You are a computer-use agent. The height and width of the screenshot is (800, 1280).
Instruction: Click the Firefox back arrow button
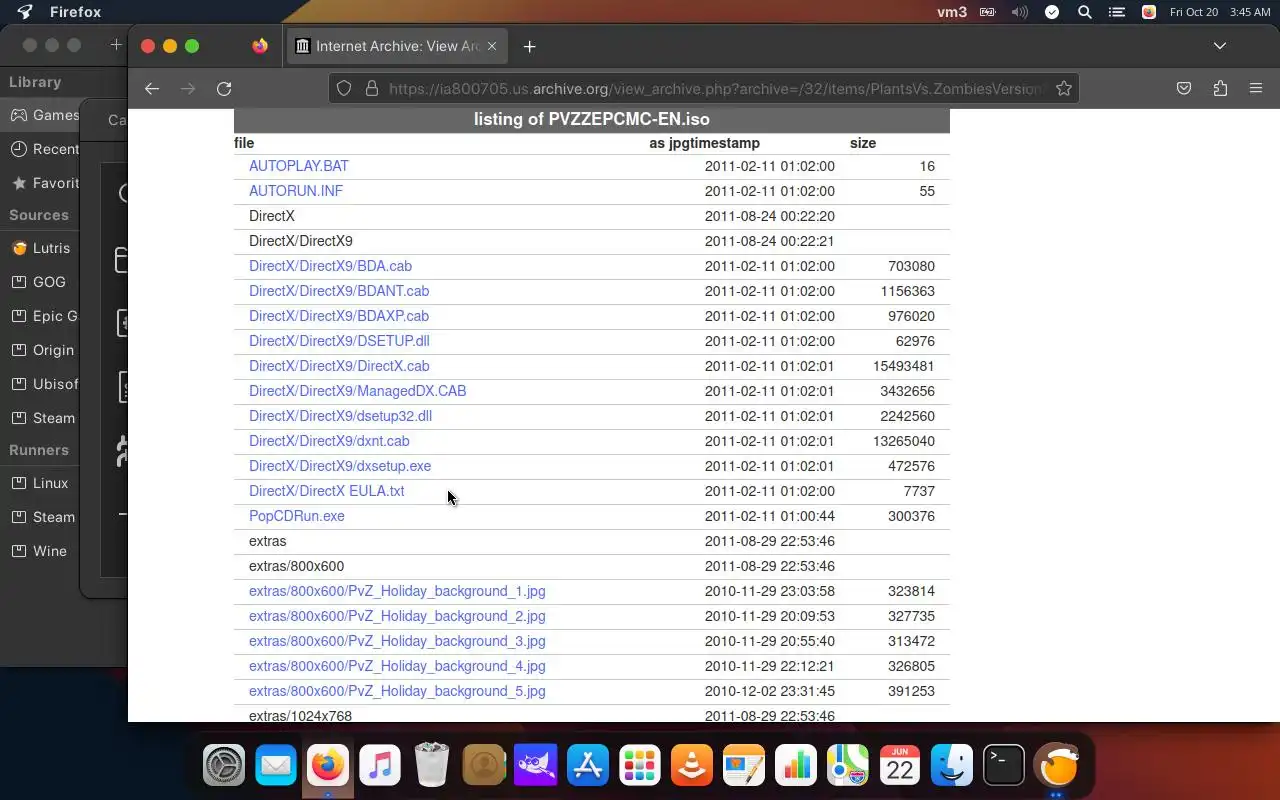click(x=152, y=89)
